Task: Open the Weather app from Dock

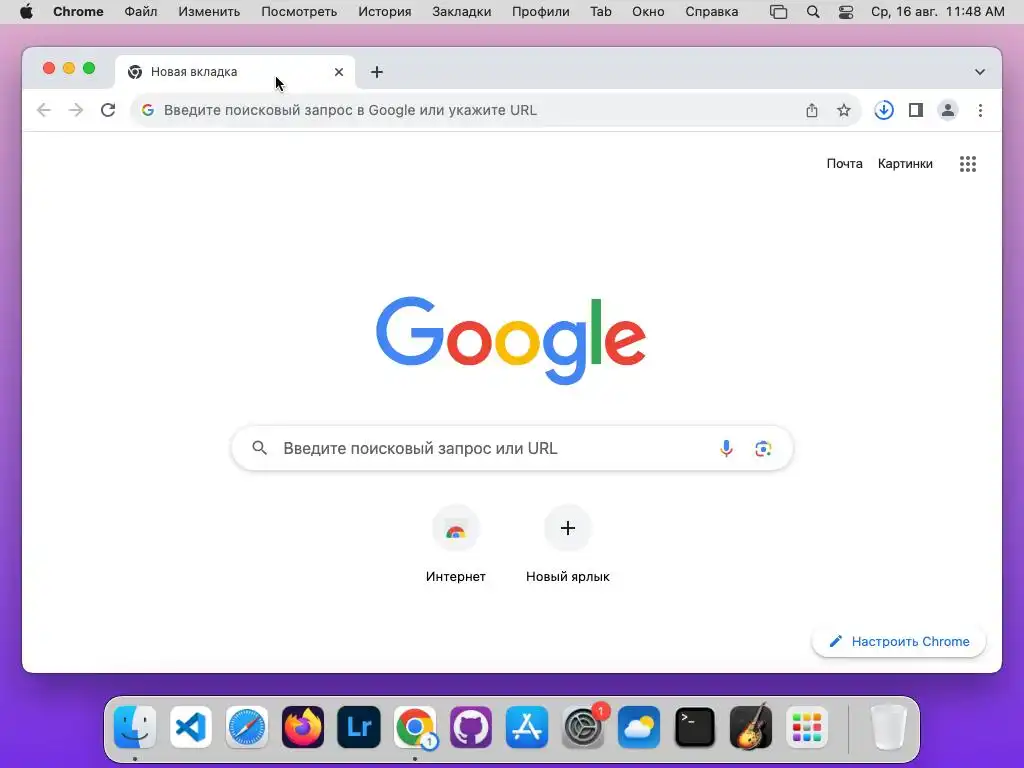Action: coord(639,727)
